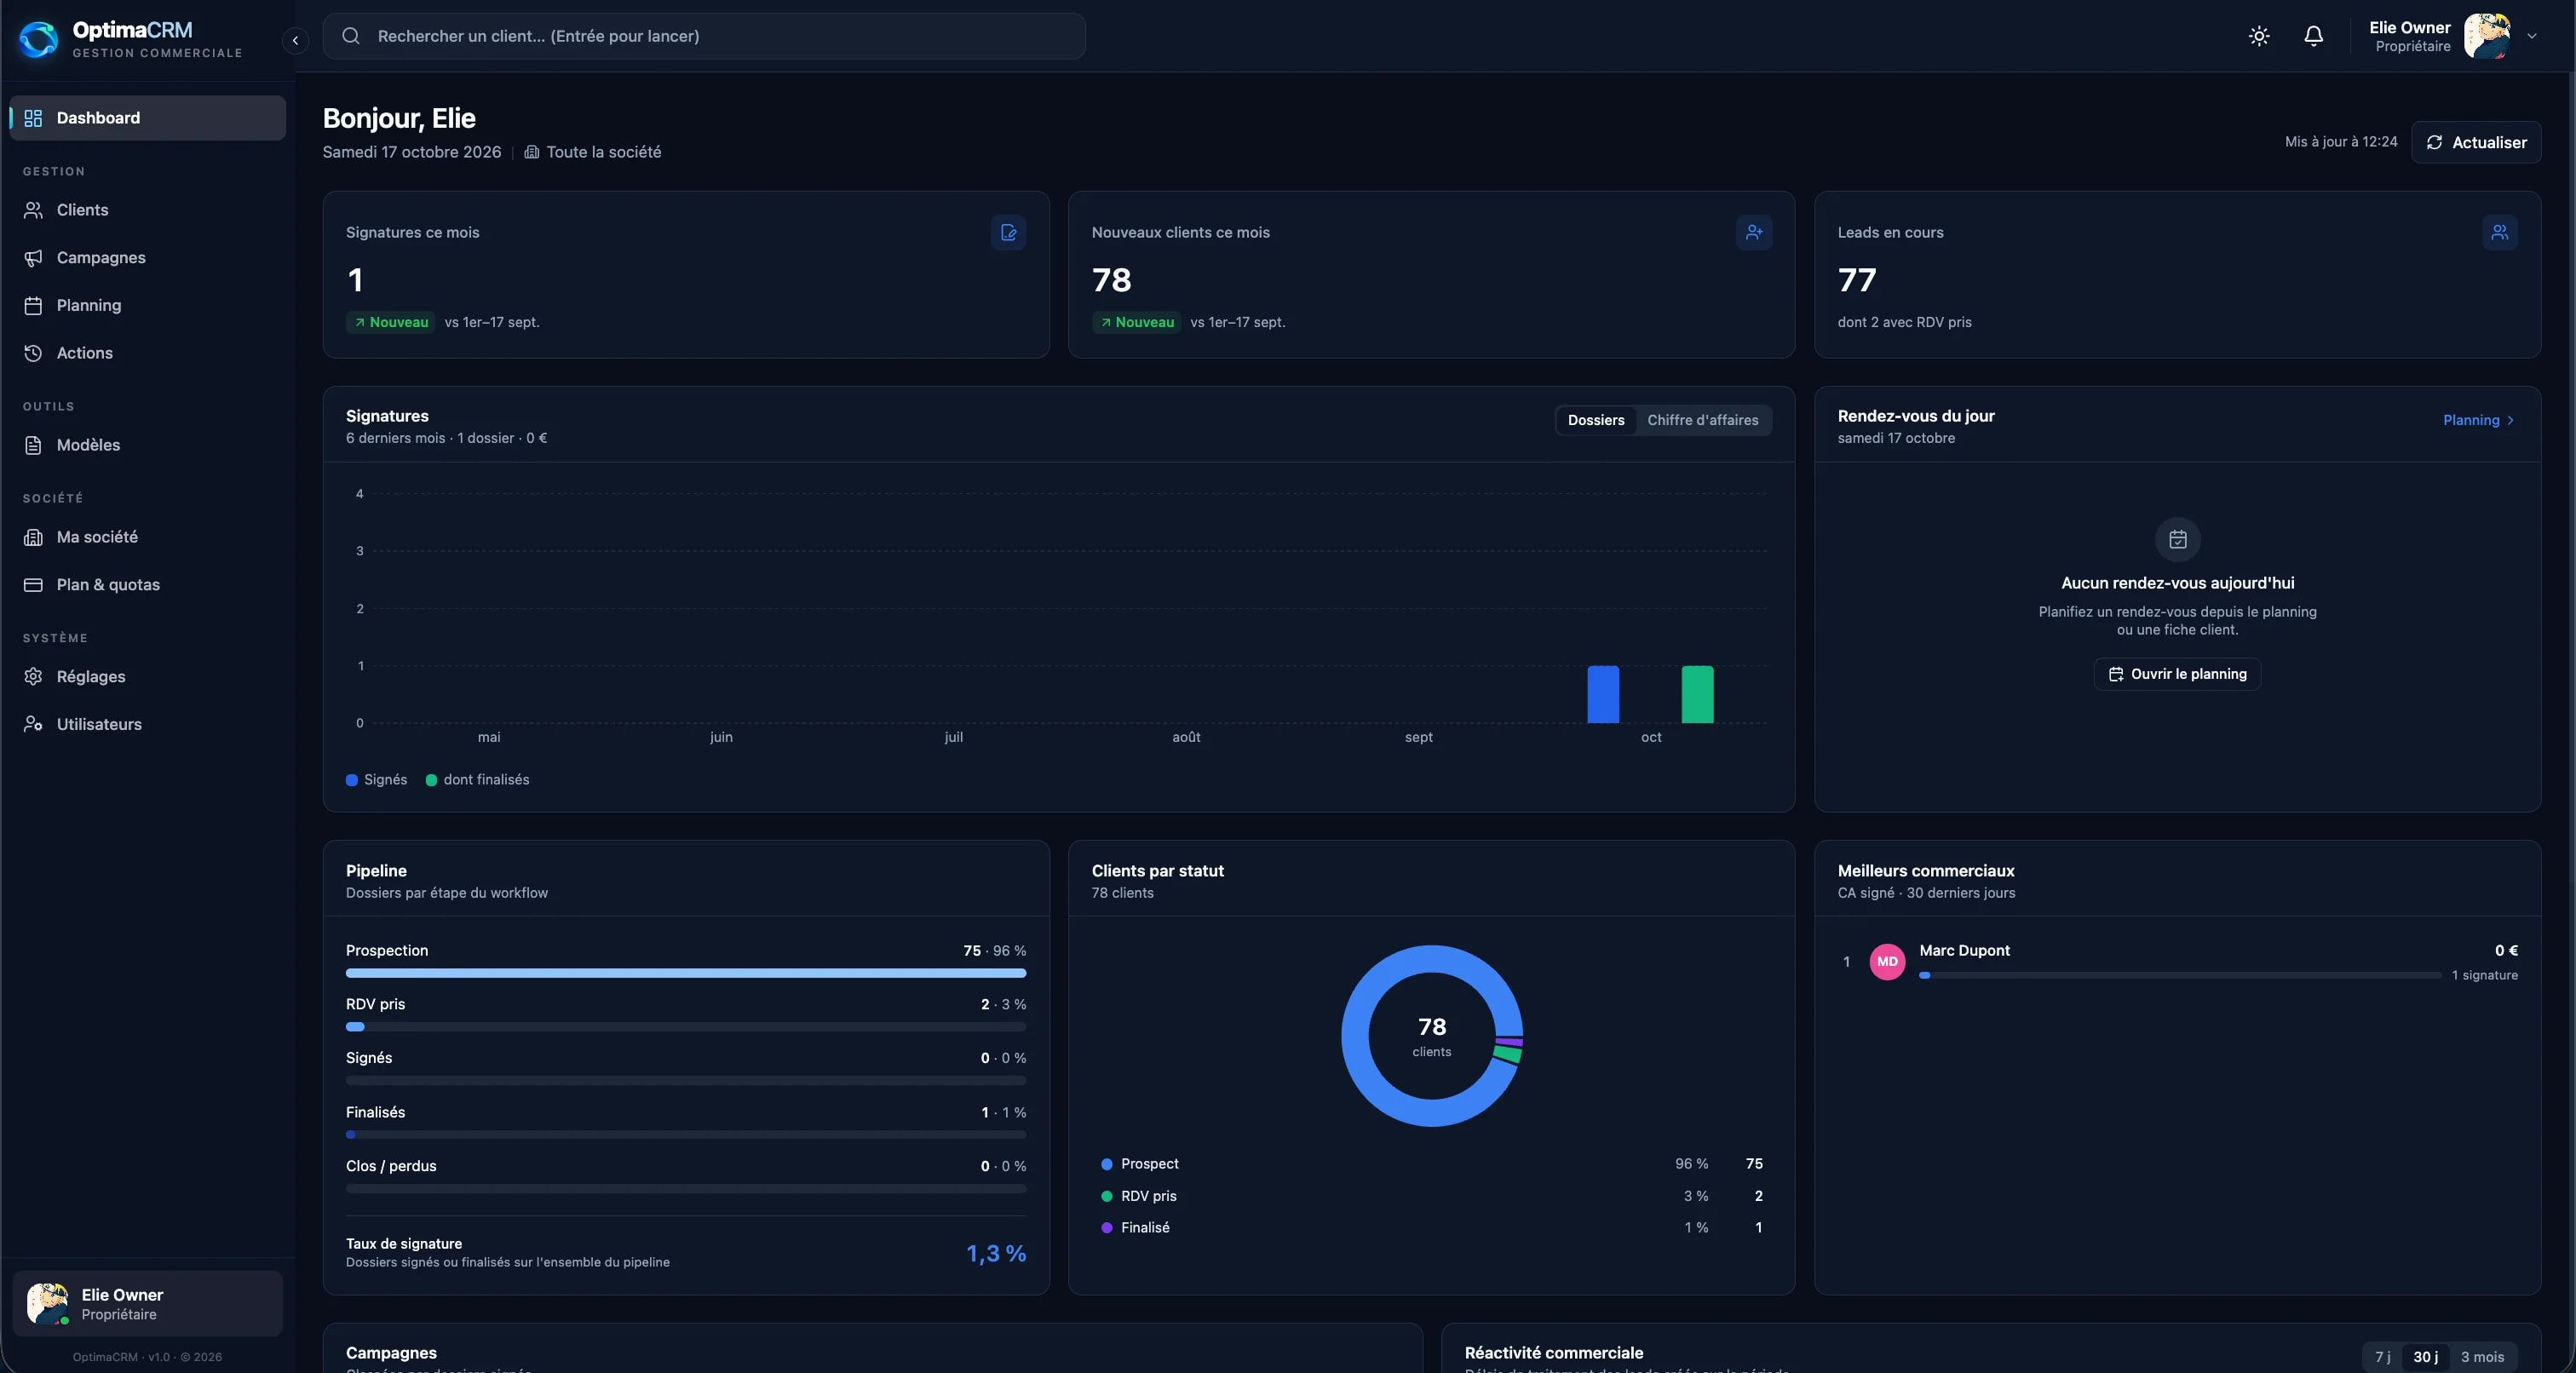This screenshot has height=1373, width=2576.
Task: Toggle dont finalisés legend swatch
Action: [x=431, y=780]
